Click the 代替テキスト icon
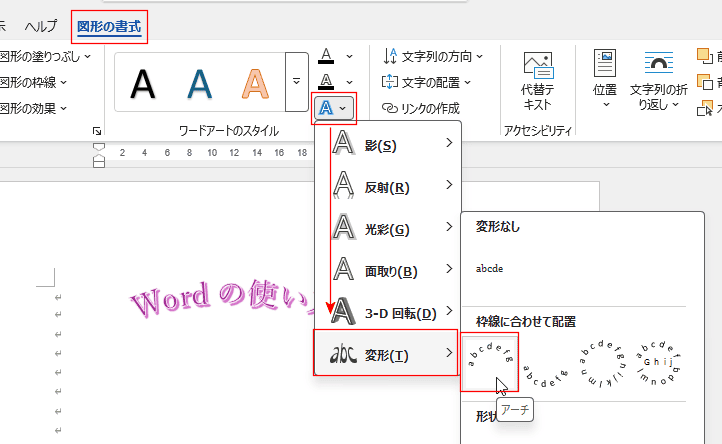Image resolution: width=722 pixels, height=444 pixels. pyautogui.click(x=538, y=66)
